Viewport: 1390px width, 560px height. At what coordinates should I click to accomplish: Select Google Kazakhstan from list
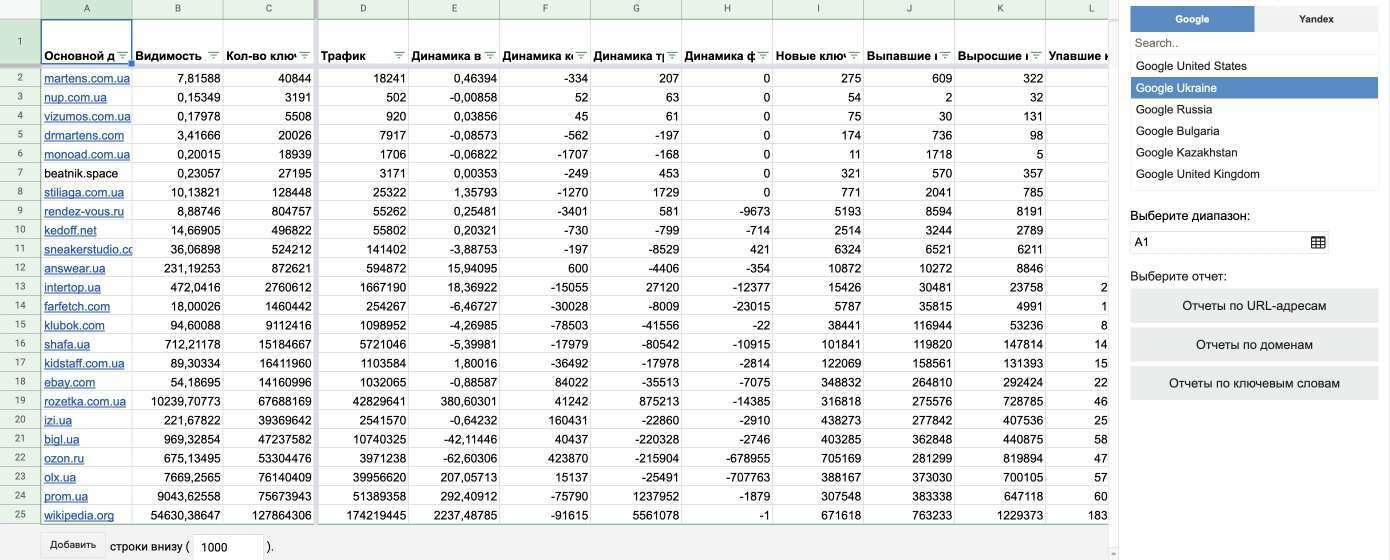(1254, 153)
